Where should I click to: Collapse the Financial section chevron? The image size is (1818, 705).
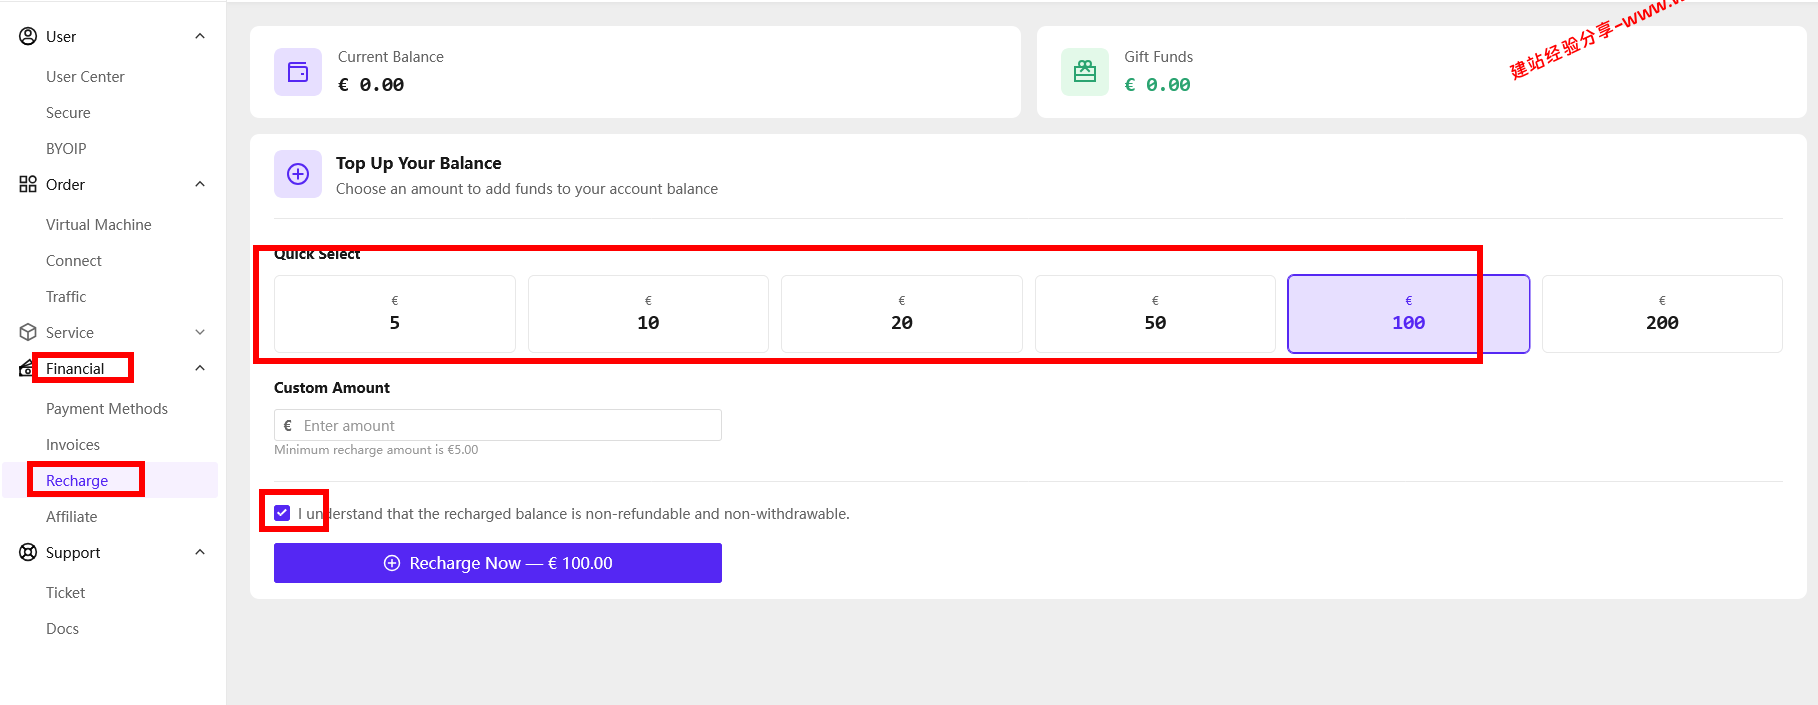(x=200, y=368)
